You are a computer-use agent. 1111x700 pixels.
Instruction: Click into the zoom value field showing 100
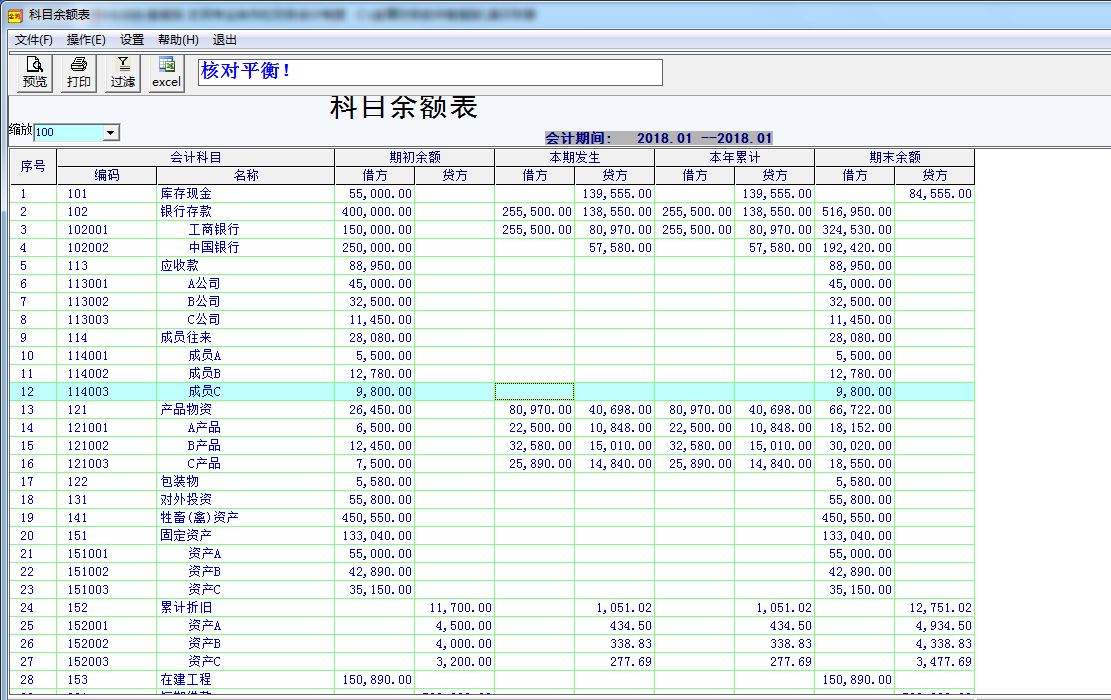pos(69,132)
